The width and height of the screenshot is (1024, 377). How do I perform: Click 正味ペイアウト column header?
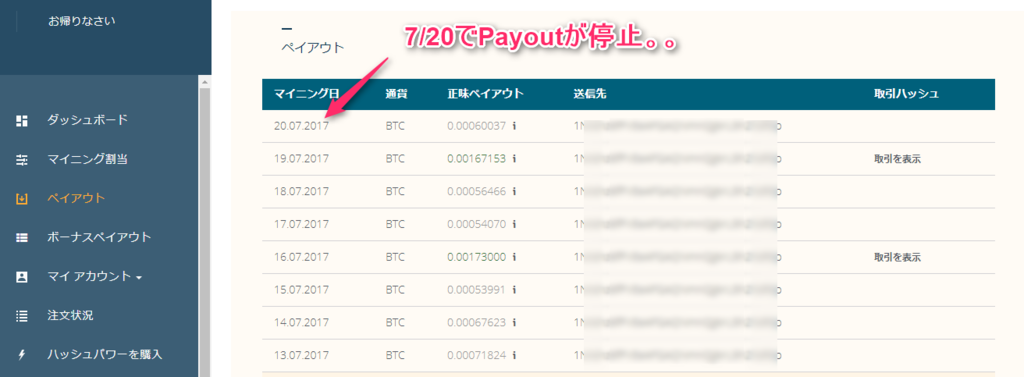point(485,93)
